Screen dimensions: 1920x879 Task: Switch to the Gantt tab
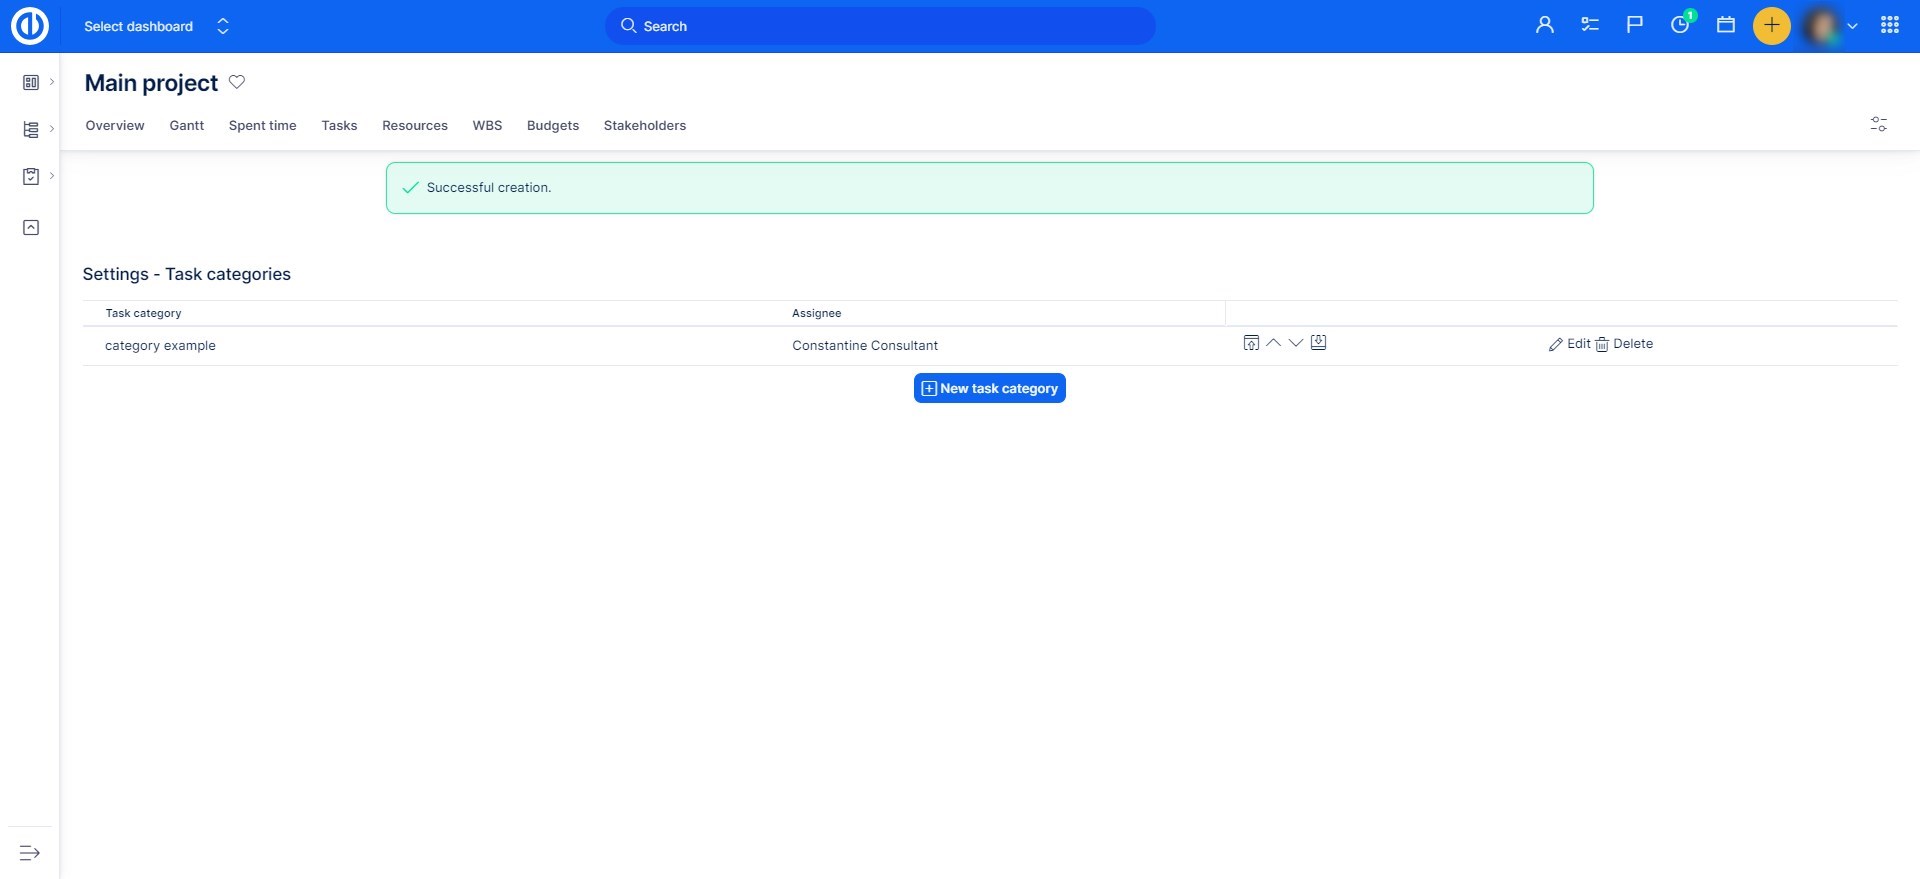click(x=186, y=125)
